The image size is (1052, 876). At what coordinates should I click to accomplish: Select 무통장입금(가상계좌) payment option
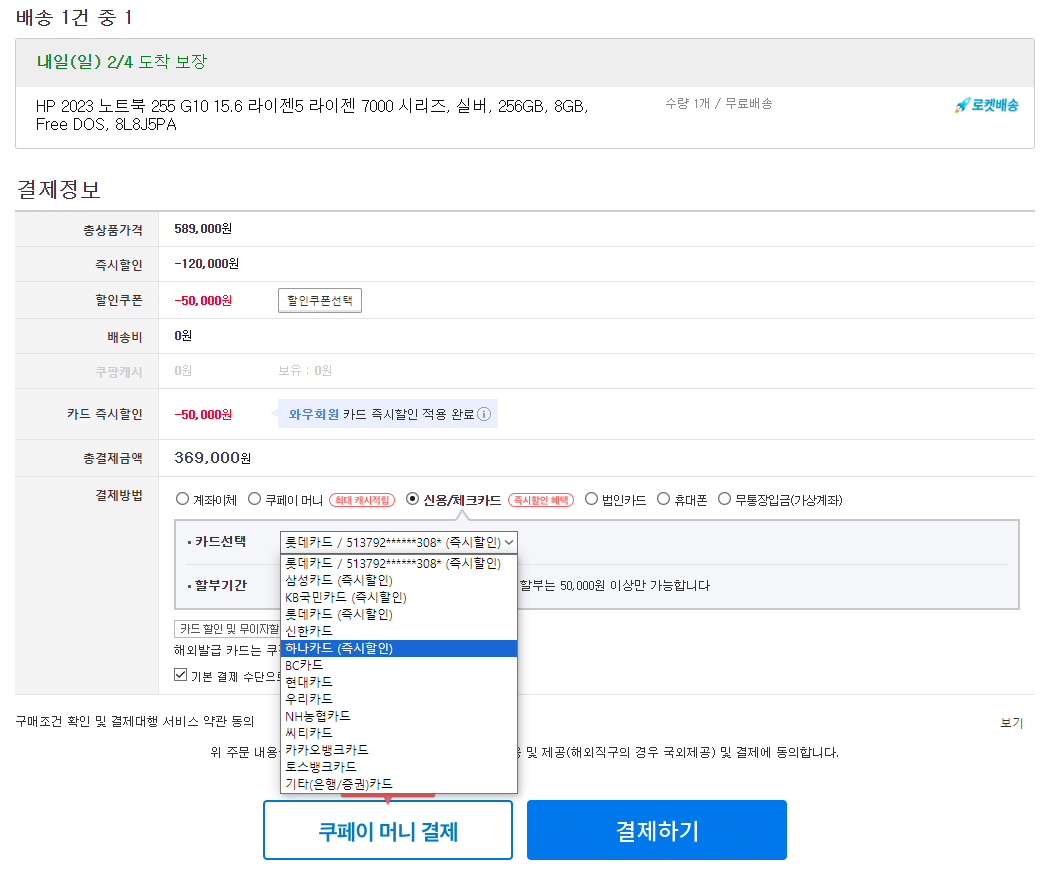[x=723, y=499]
